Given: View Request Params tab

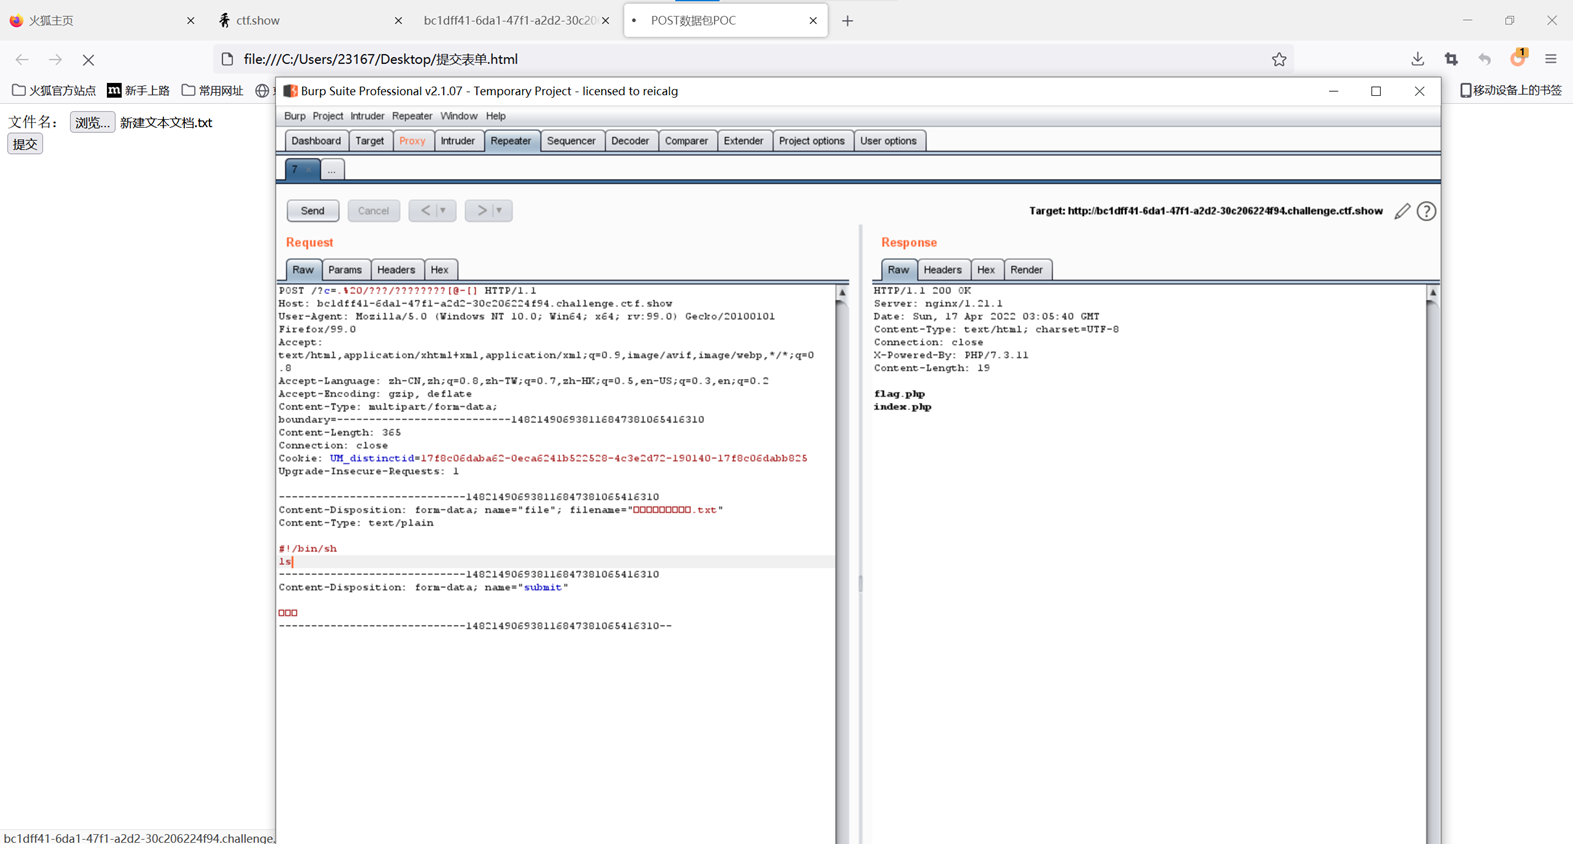Looking at the screenshot, I should pos(345,270).
